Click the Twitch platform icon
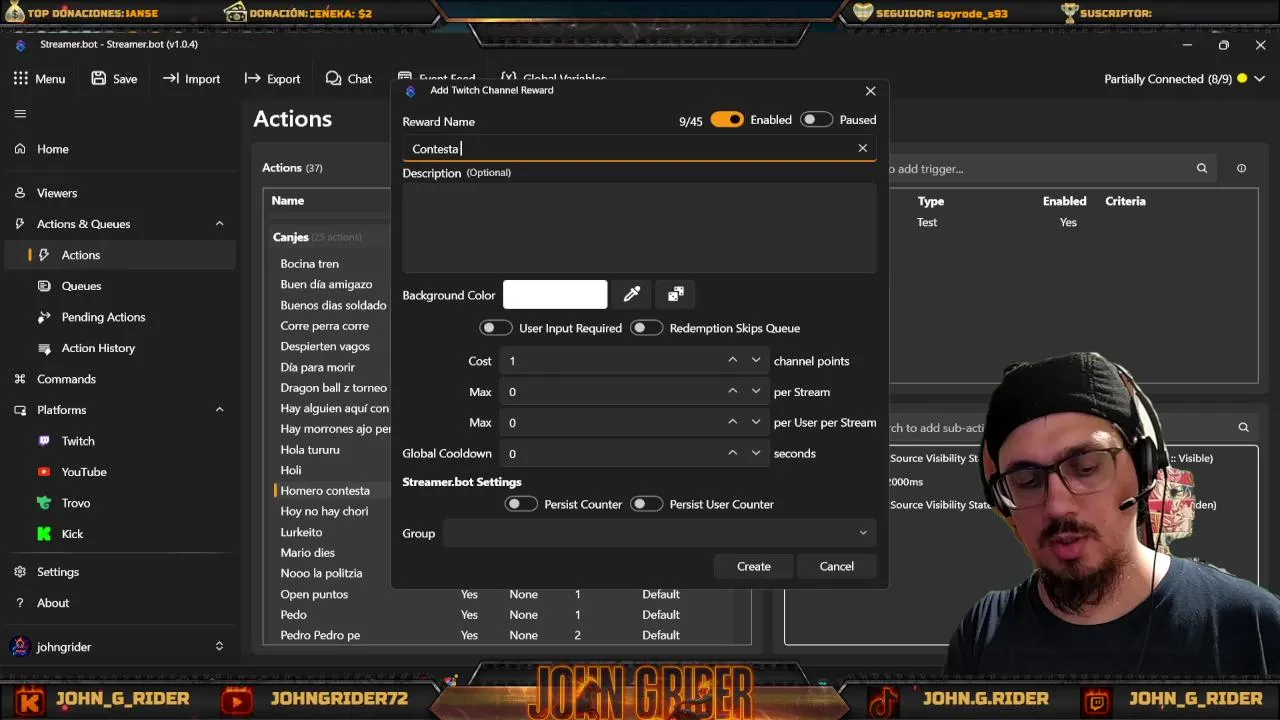Screen dimensions: 1280x720 tap(44, 441)
